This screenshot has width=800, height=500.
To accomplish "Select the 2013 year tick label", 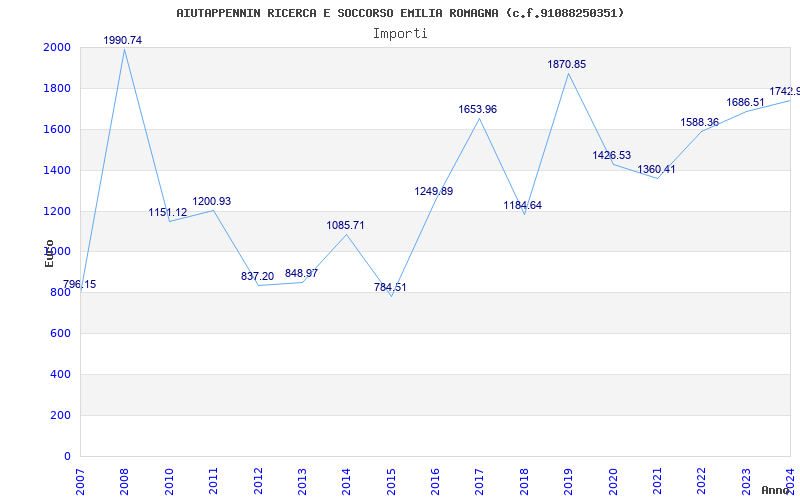I will pyautogui.click(x=302, y=481).
